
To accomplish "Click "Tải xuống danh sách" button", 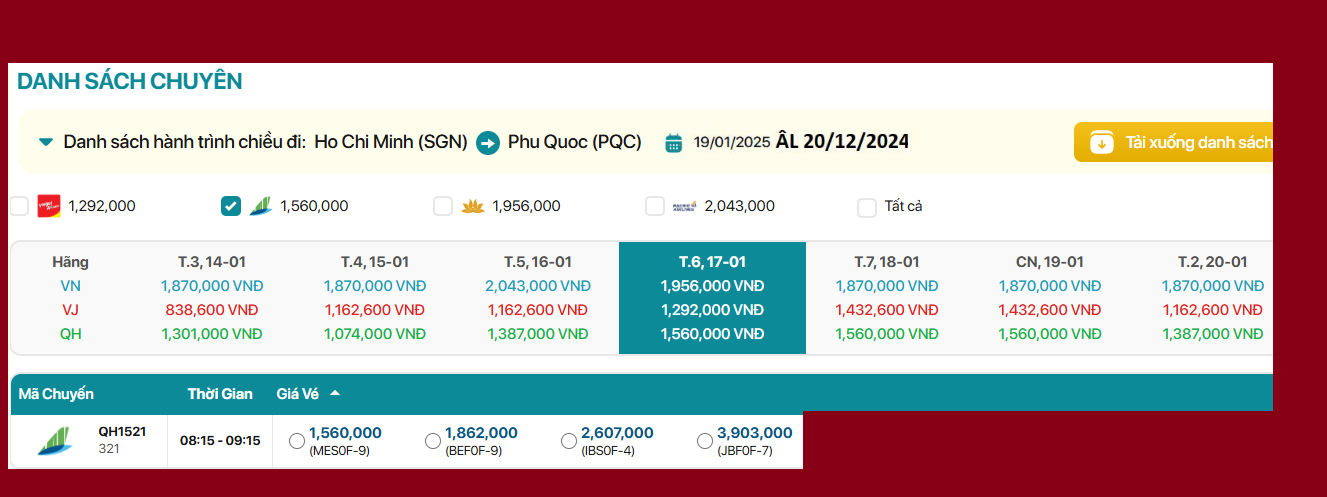I will 1173,142.
